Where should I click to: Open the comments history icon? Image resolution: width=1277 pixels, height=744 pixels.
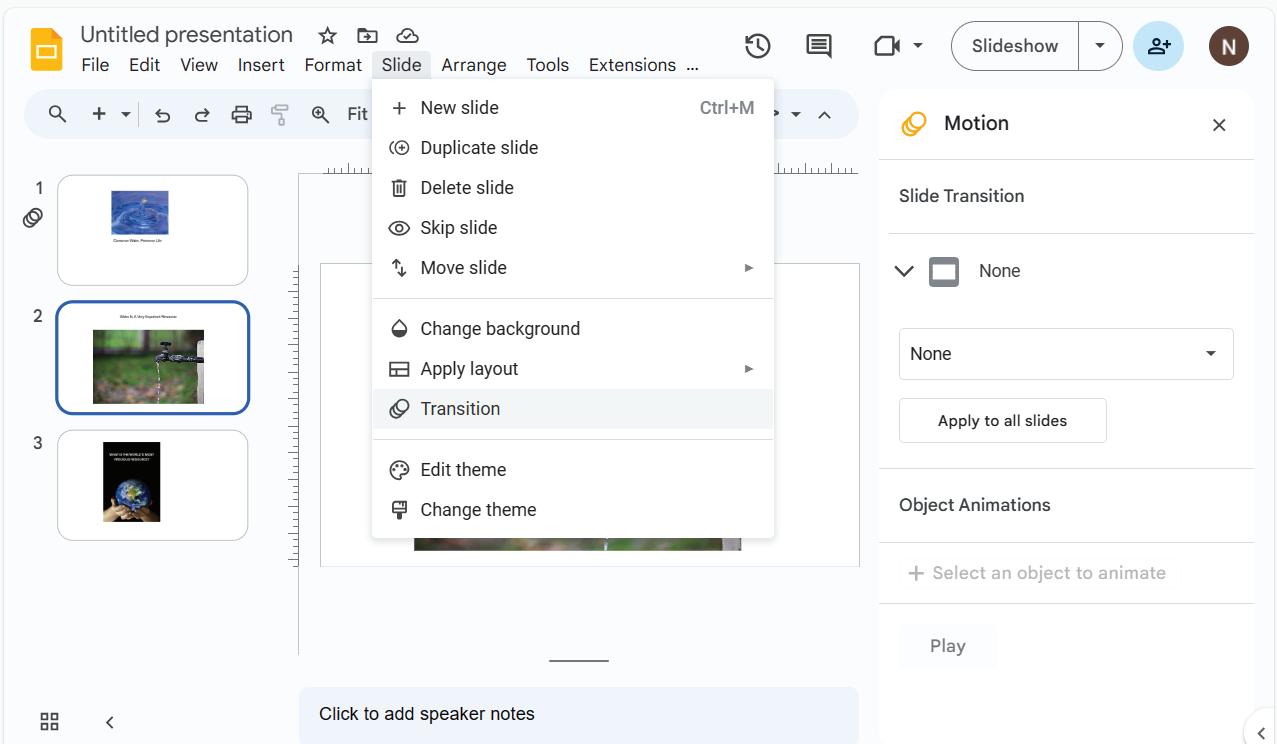tap(819, 46)
